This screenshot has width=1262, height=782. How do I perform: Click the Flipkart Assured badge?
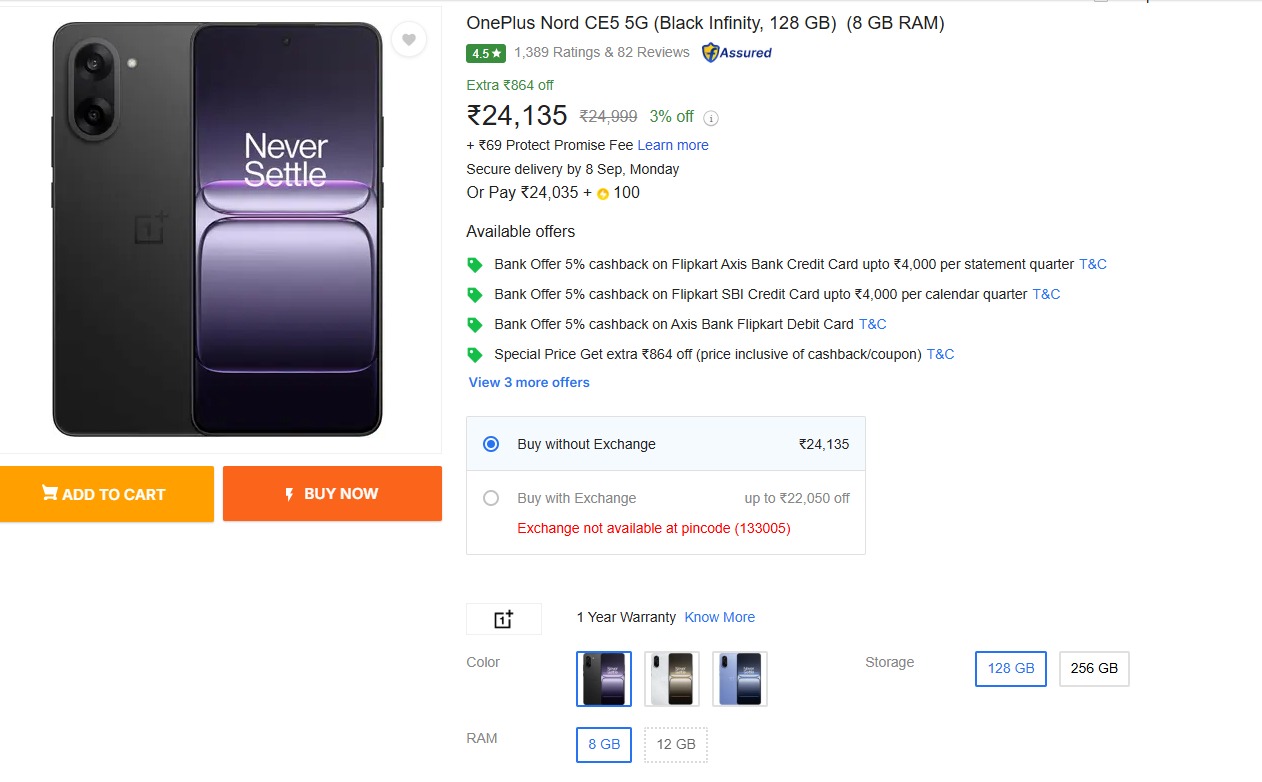click(737, 53)
